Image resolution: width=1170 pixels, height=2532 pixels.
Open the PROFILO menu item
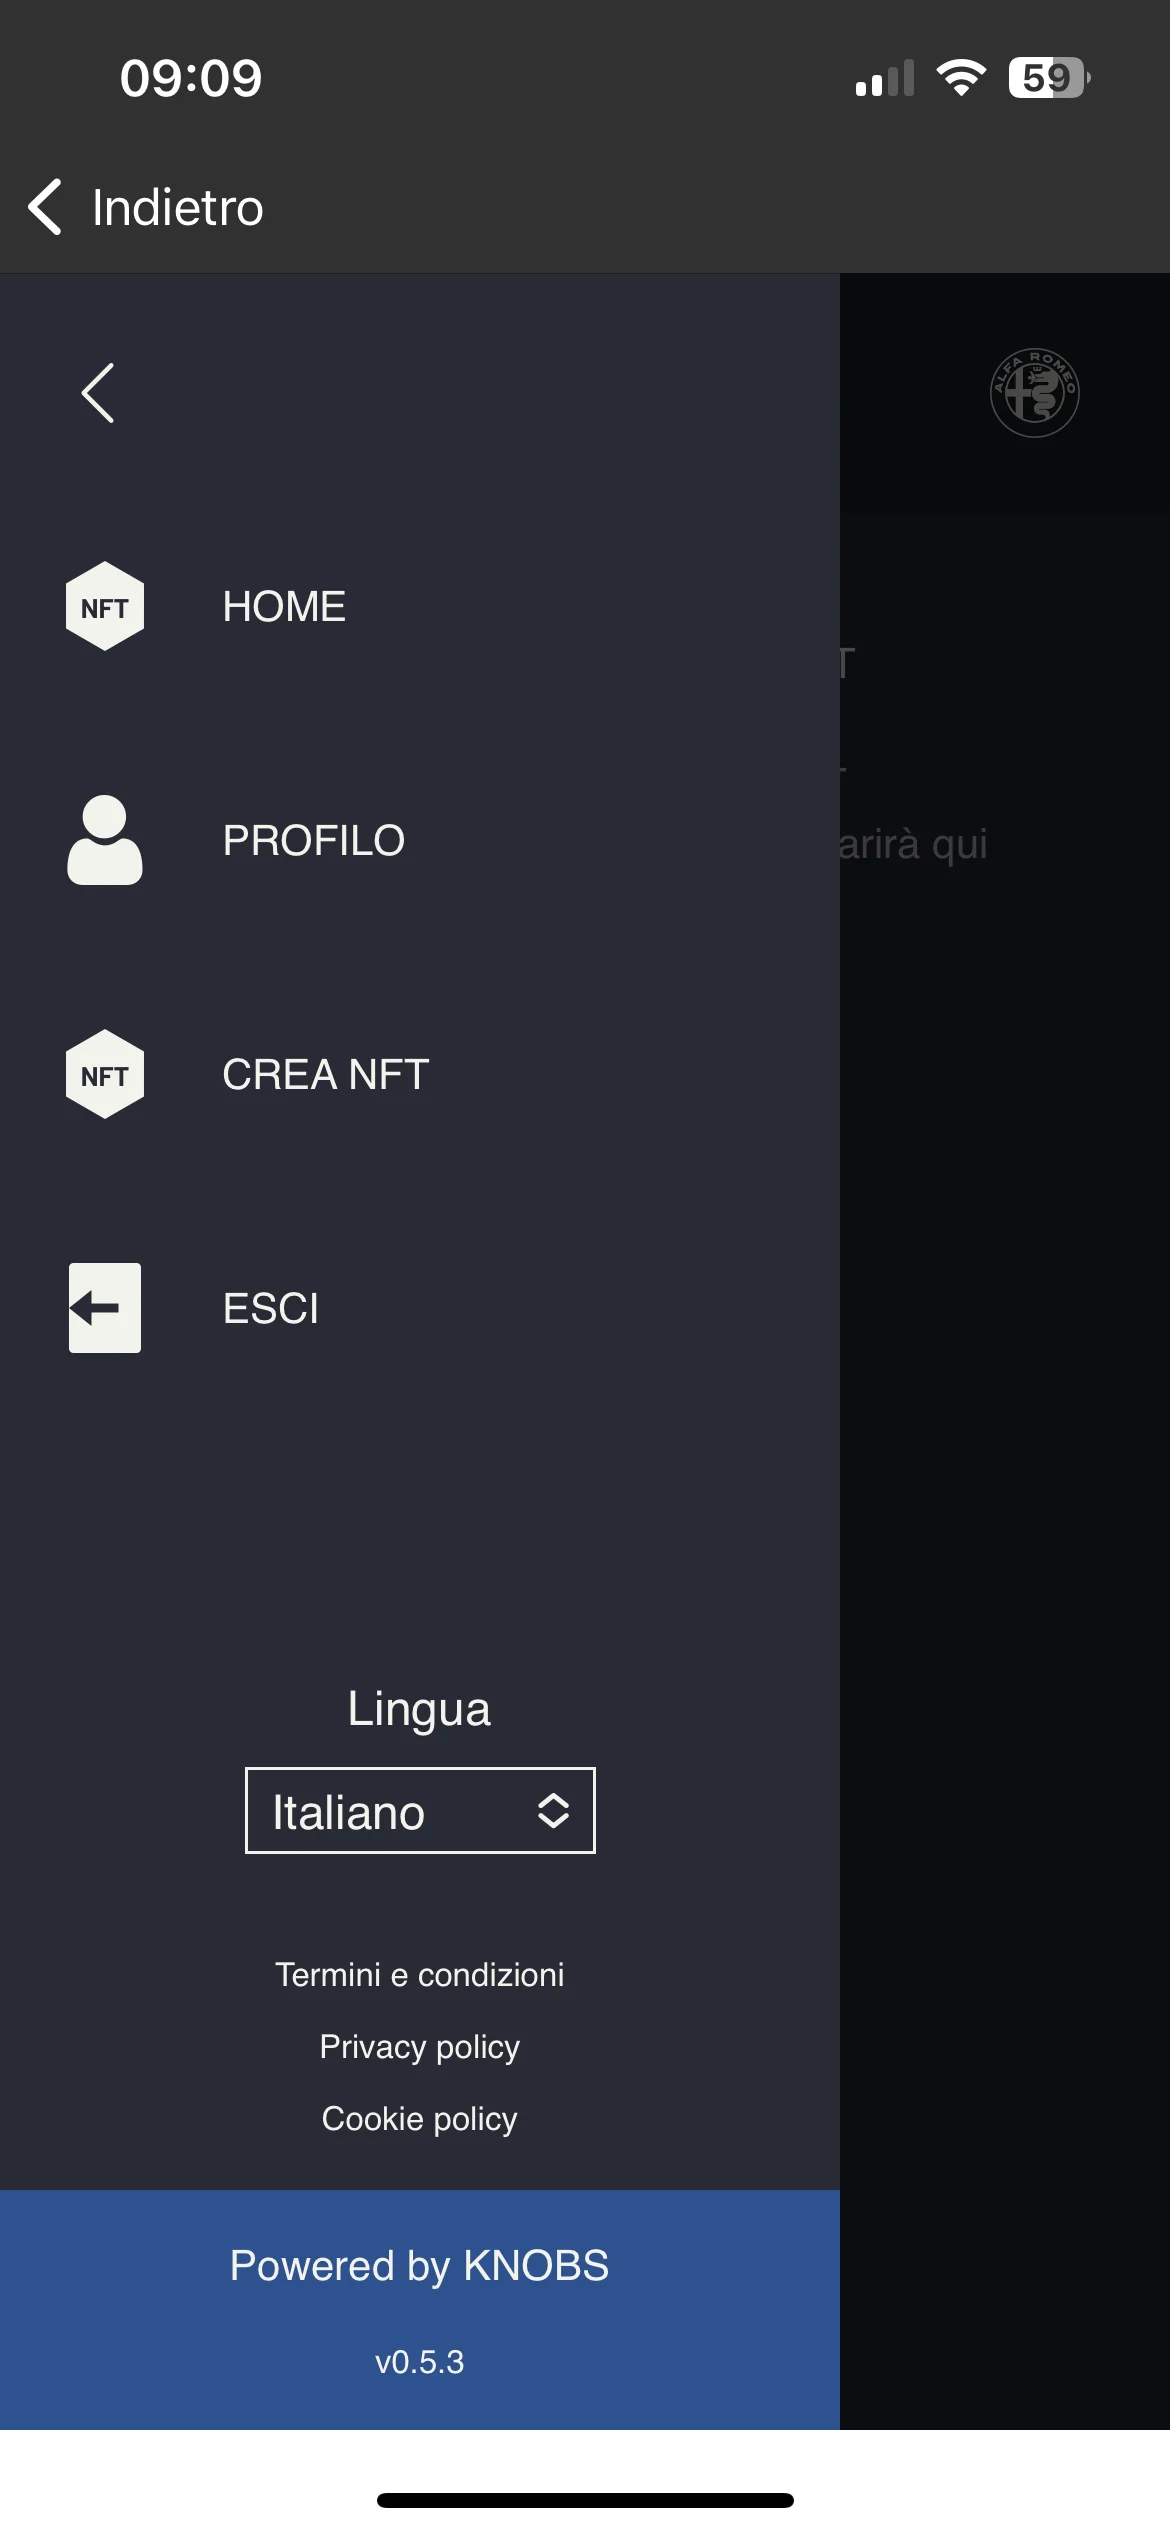coord(314,841)
